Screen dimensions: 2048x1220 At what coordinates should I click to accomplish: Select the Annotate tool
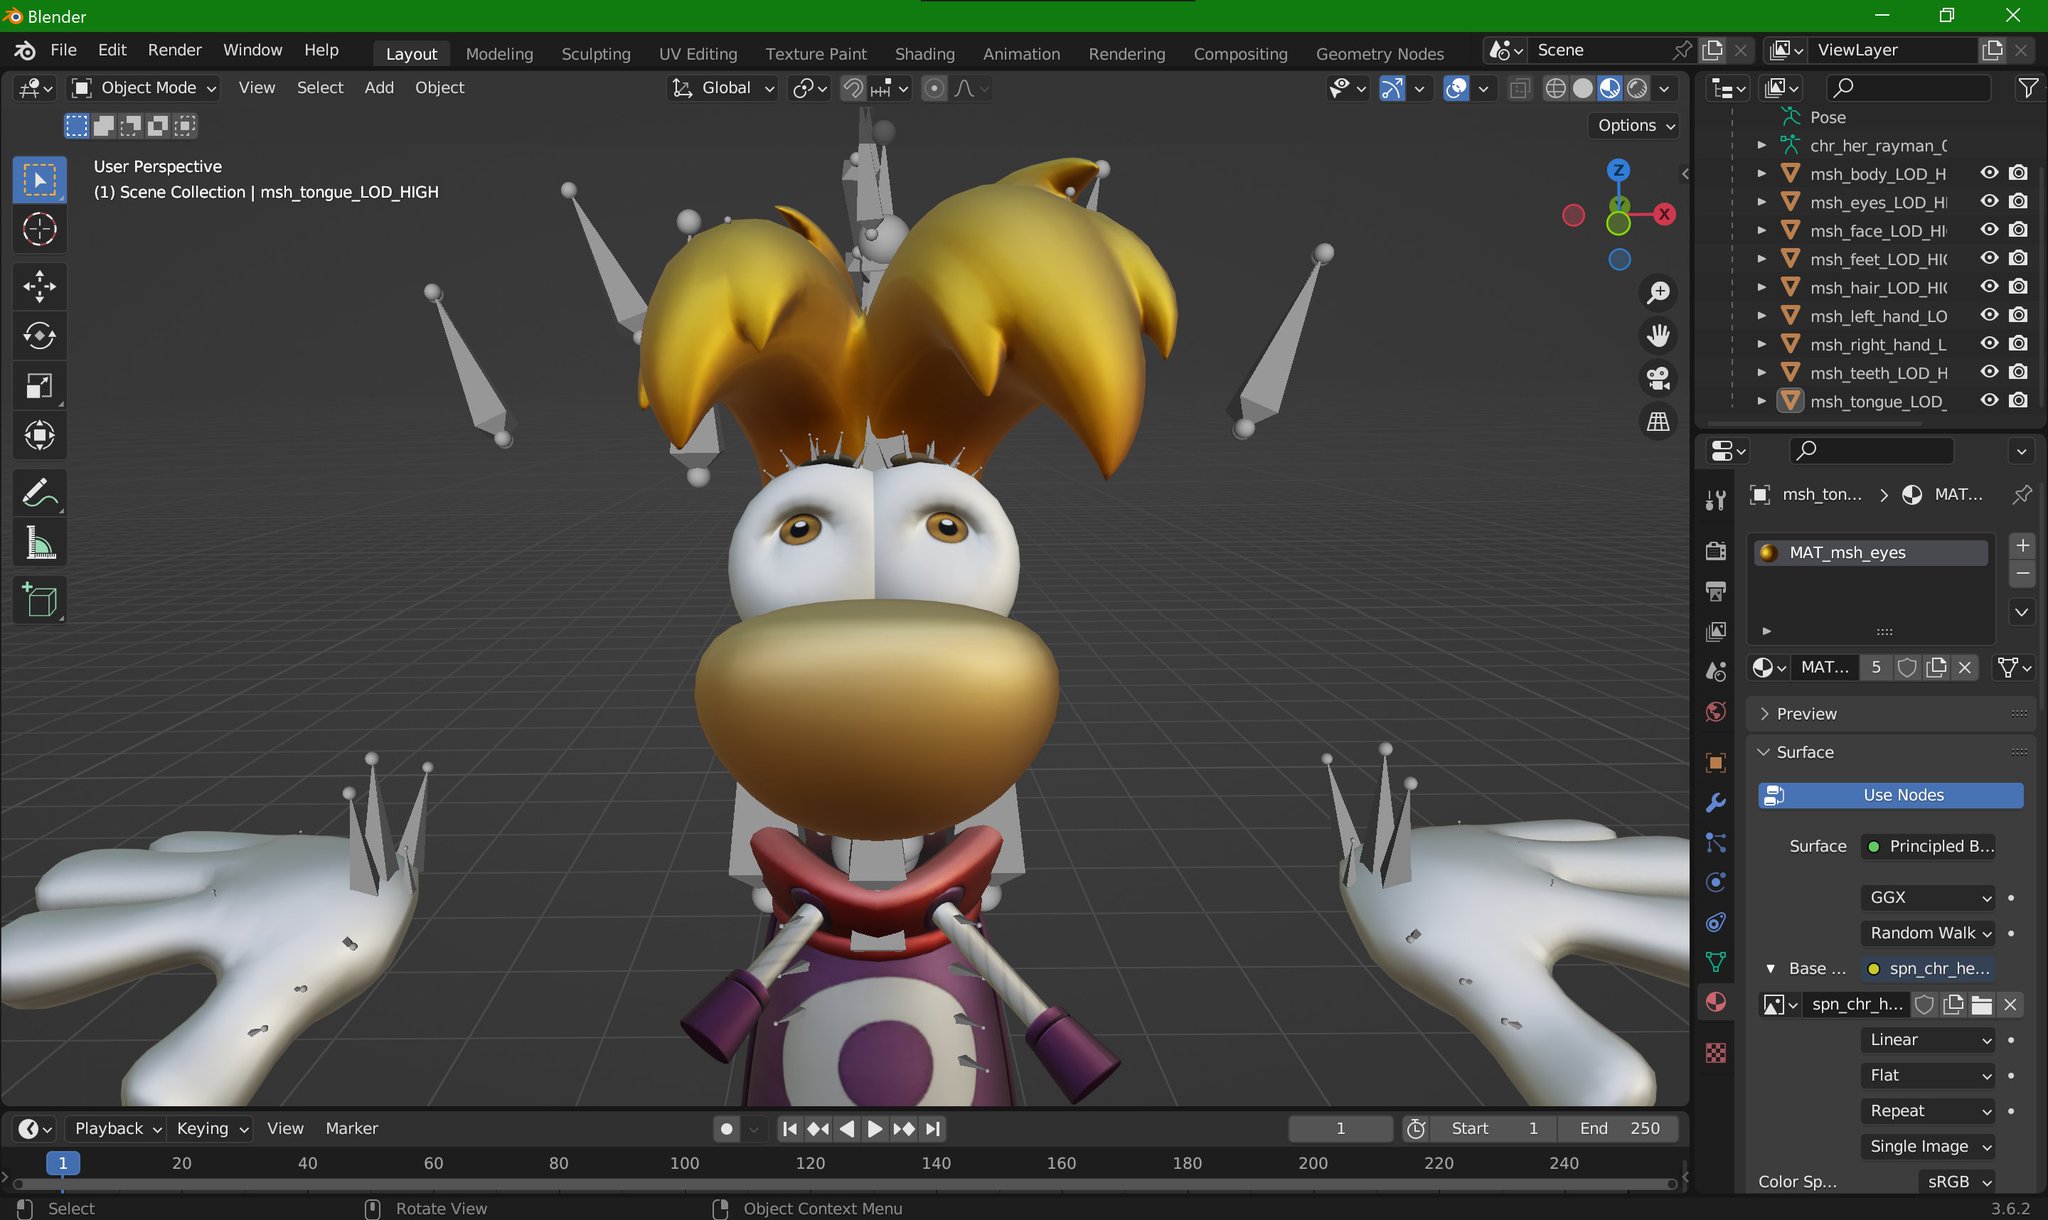39,493
